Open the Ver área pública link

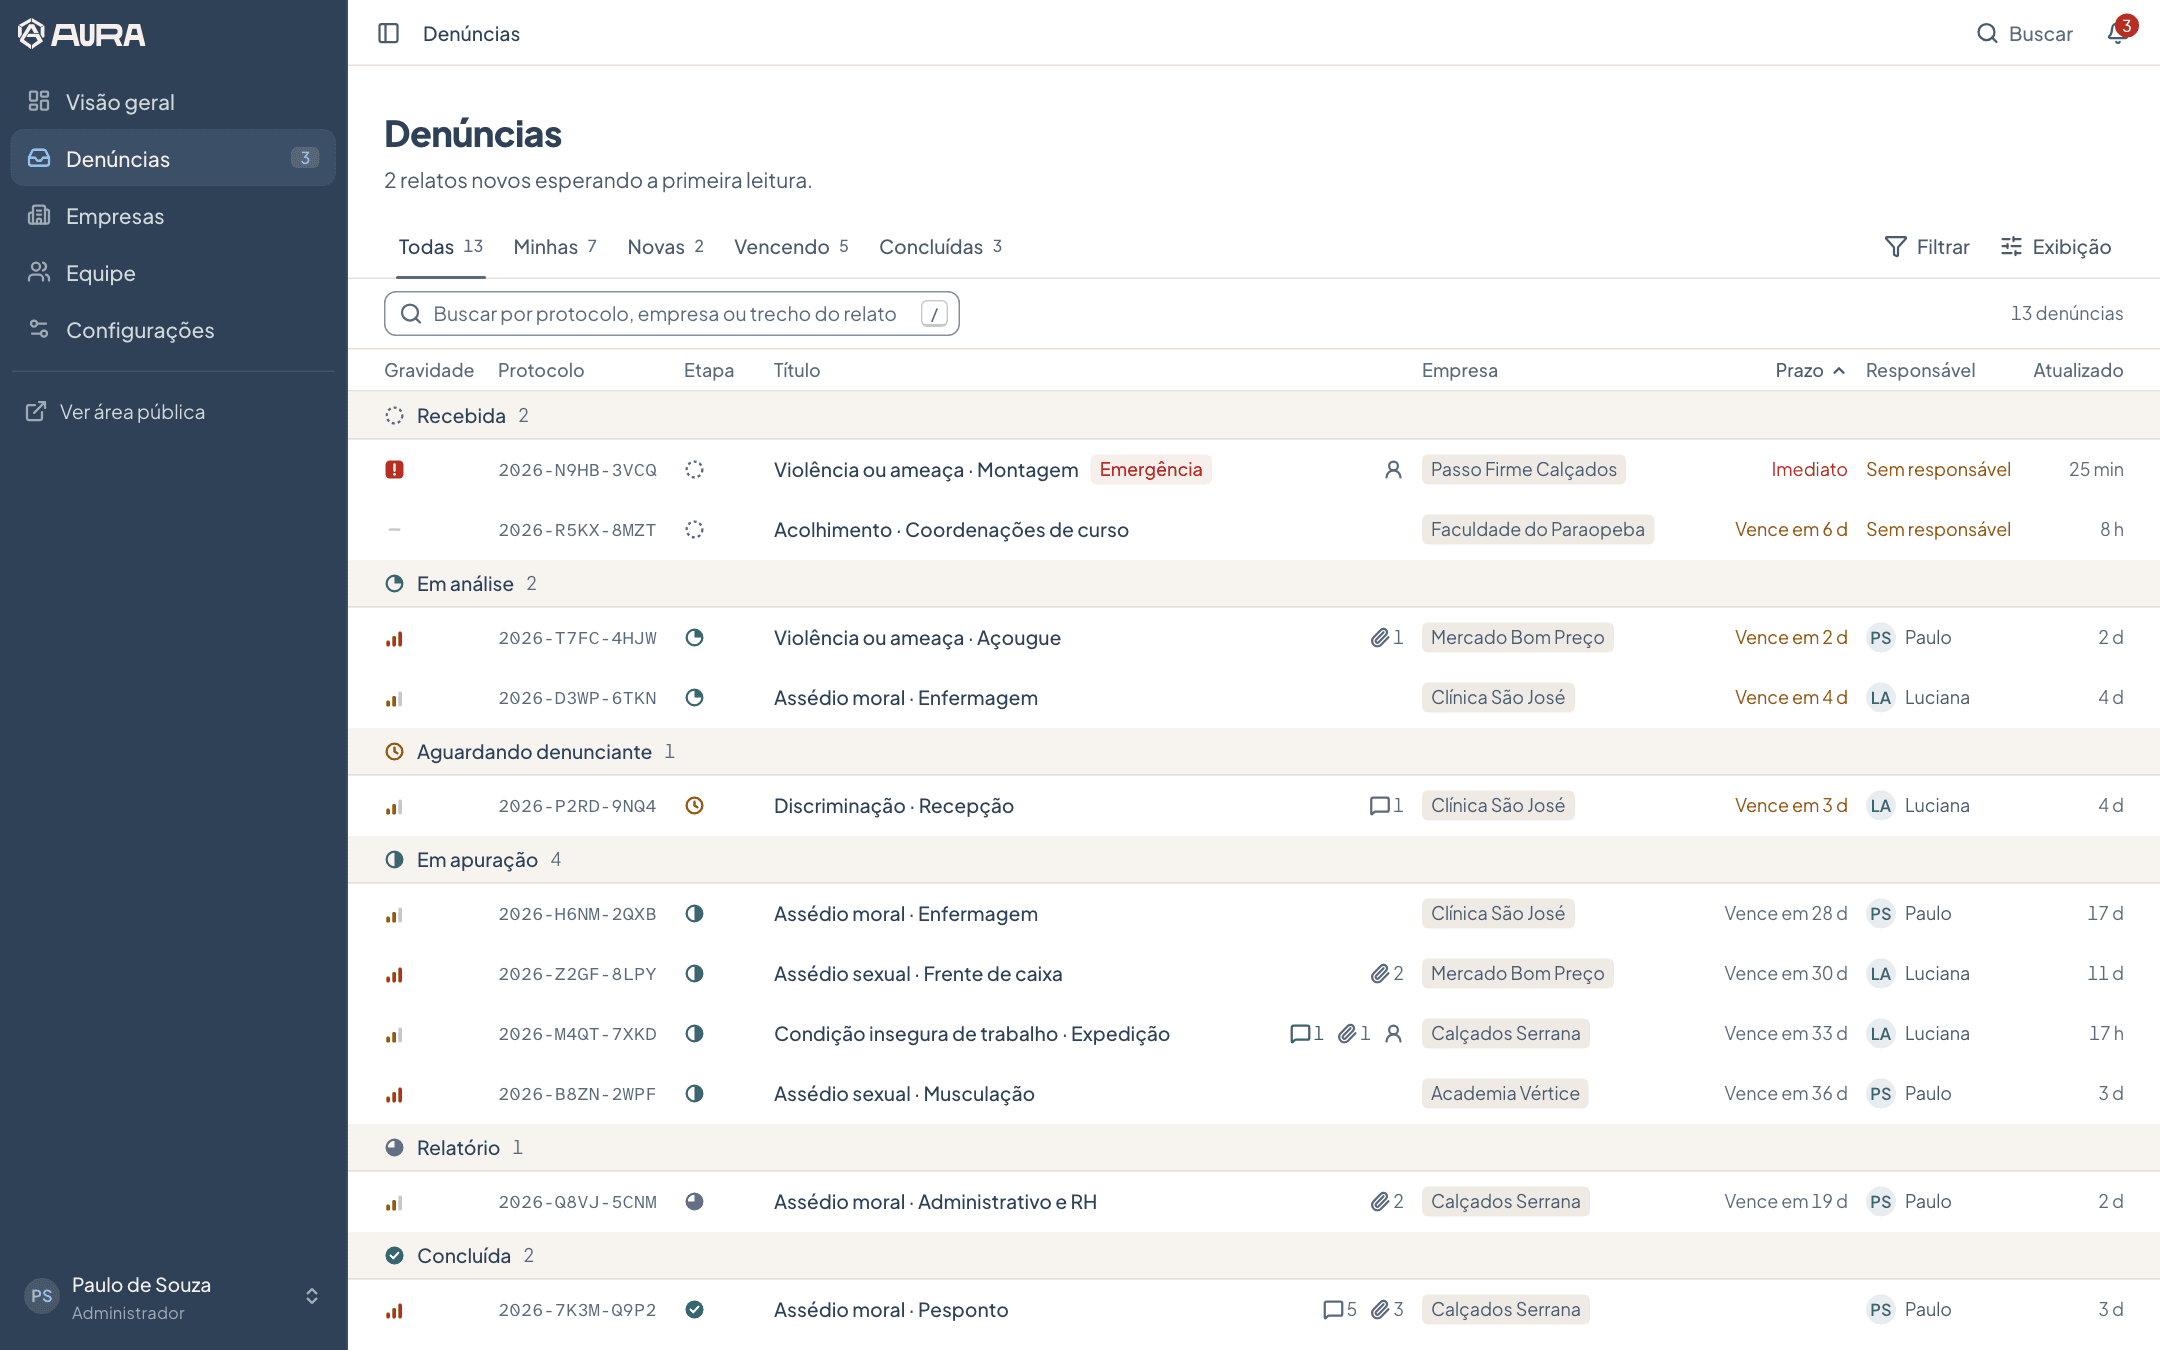115,412
